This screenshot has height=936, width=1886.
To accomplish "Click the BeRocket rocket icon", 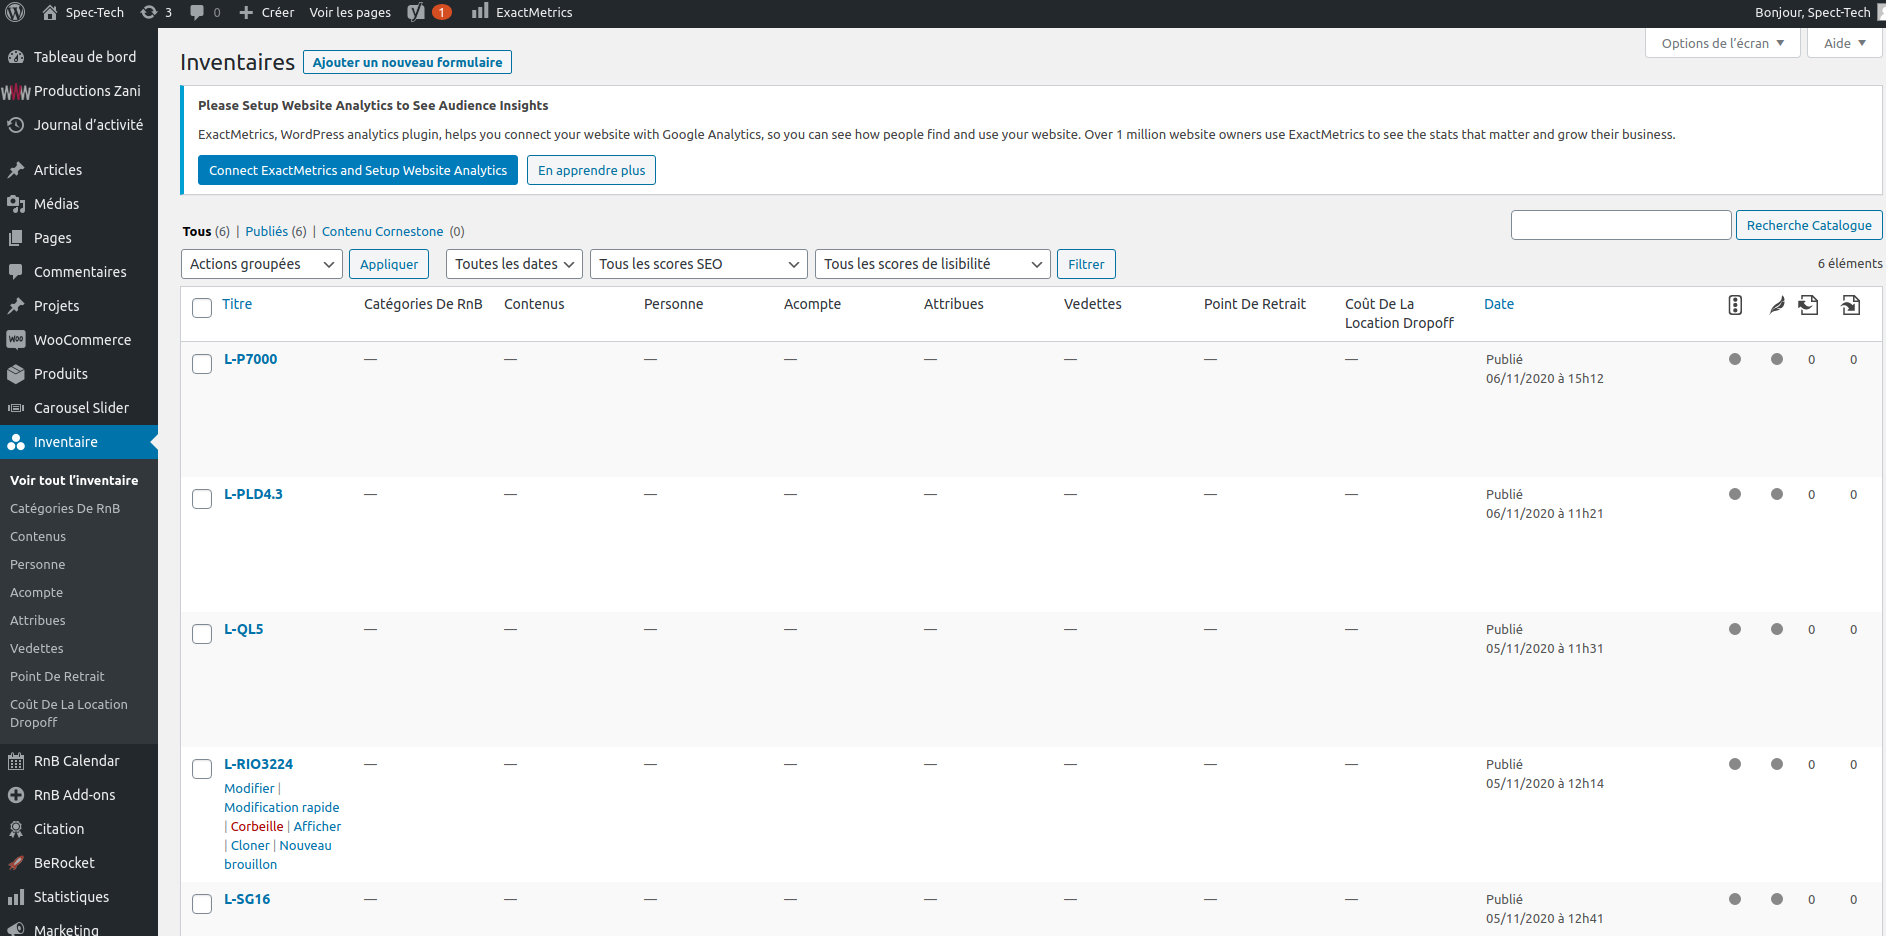I will point(16,863).
